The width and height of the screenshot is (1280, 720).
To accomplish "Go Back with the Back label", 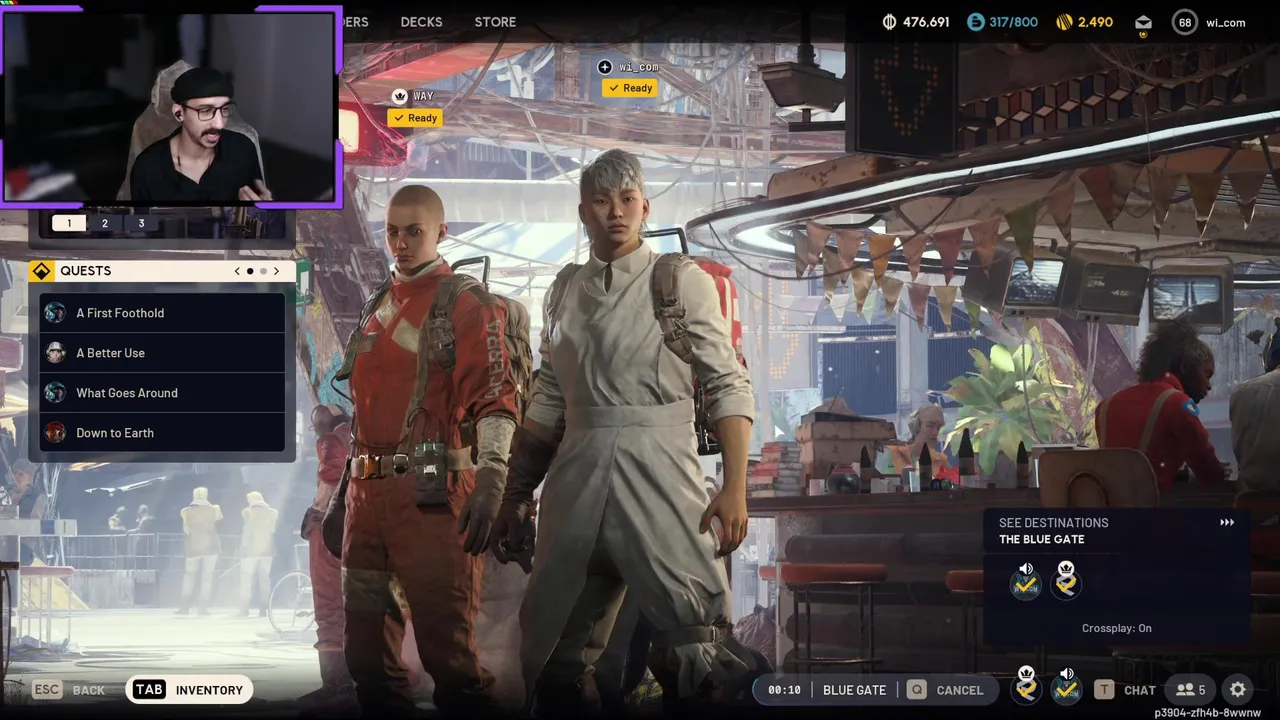I will [89, 690].
